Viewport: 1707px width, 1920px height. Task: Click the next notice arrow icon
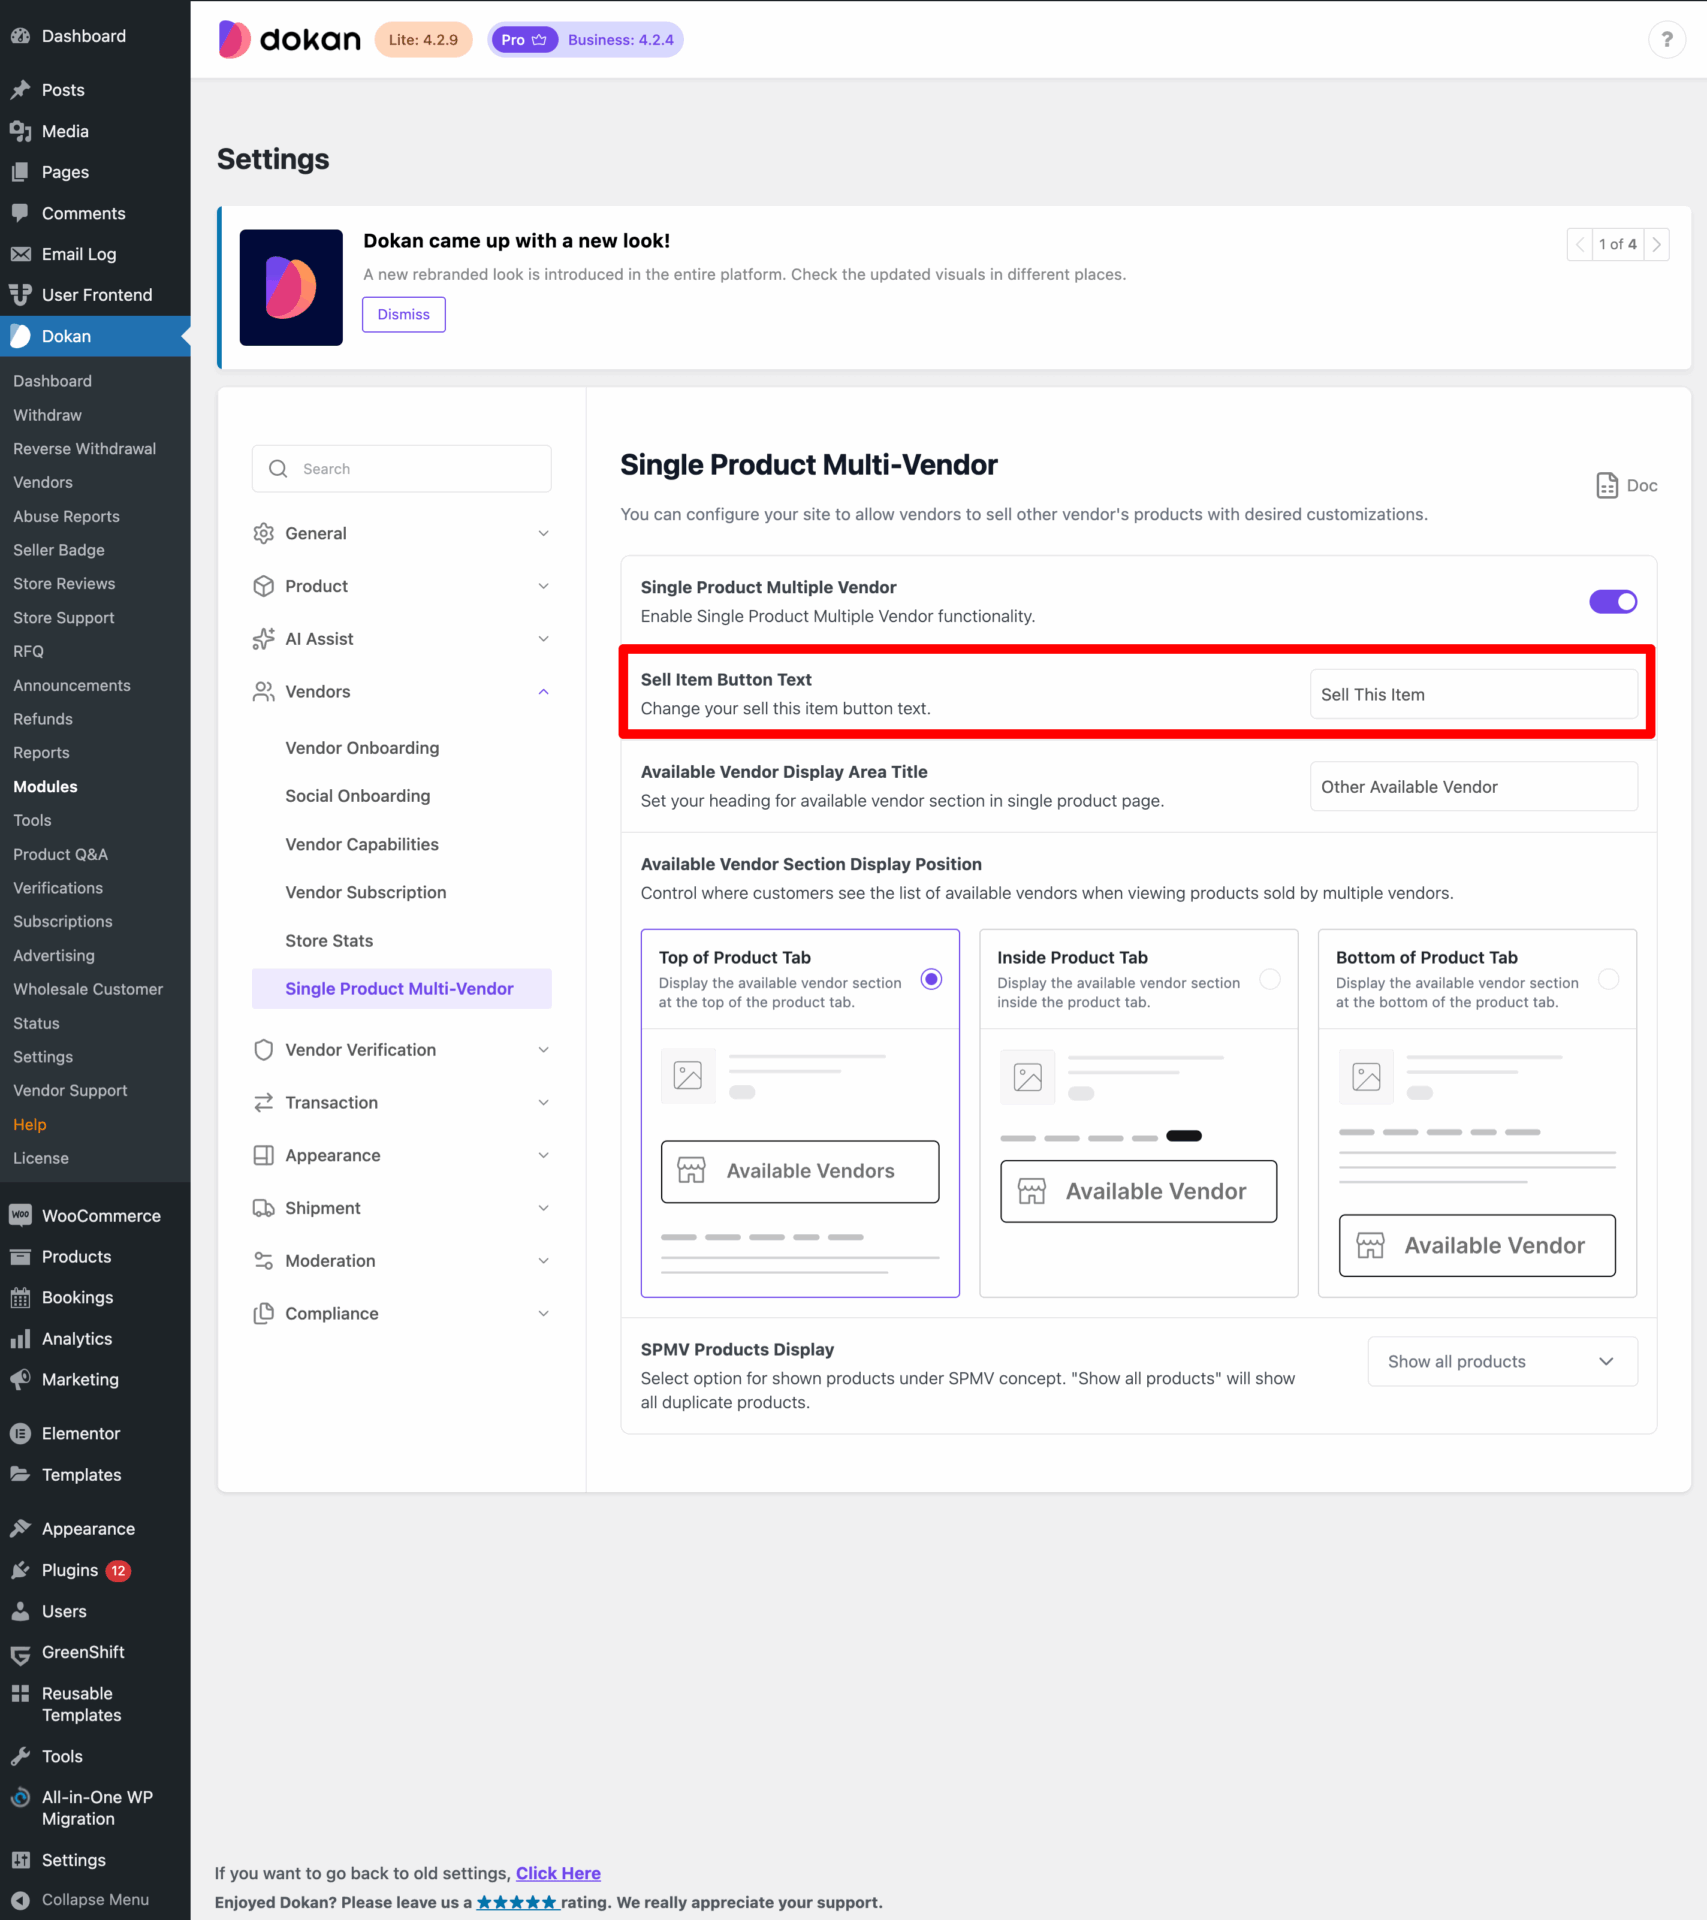click(1656, 244)
